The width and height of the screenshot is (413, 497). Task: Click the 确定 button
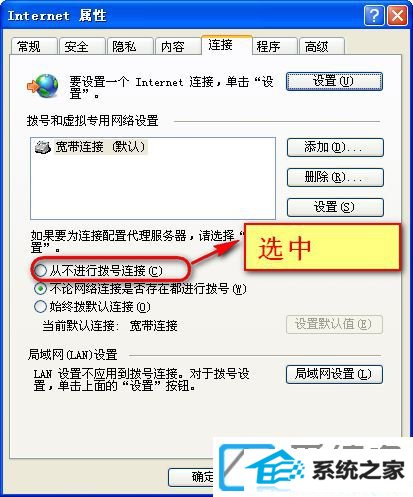(x=191, y=477)
